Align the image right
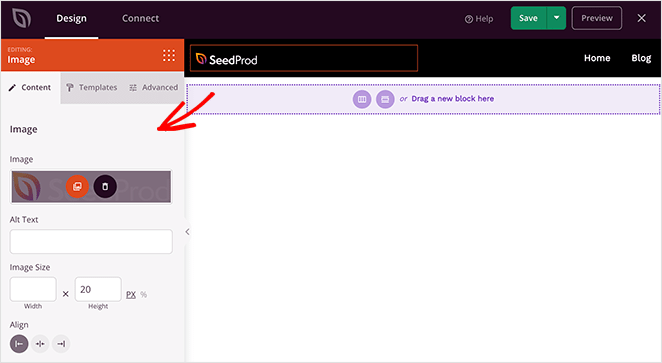This screenshot has width=662, height=363. (61, 344)
